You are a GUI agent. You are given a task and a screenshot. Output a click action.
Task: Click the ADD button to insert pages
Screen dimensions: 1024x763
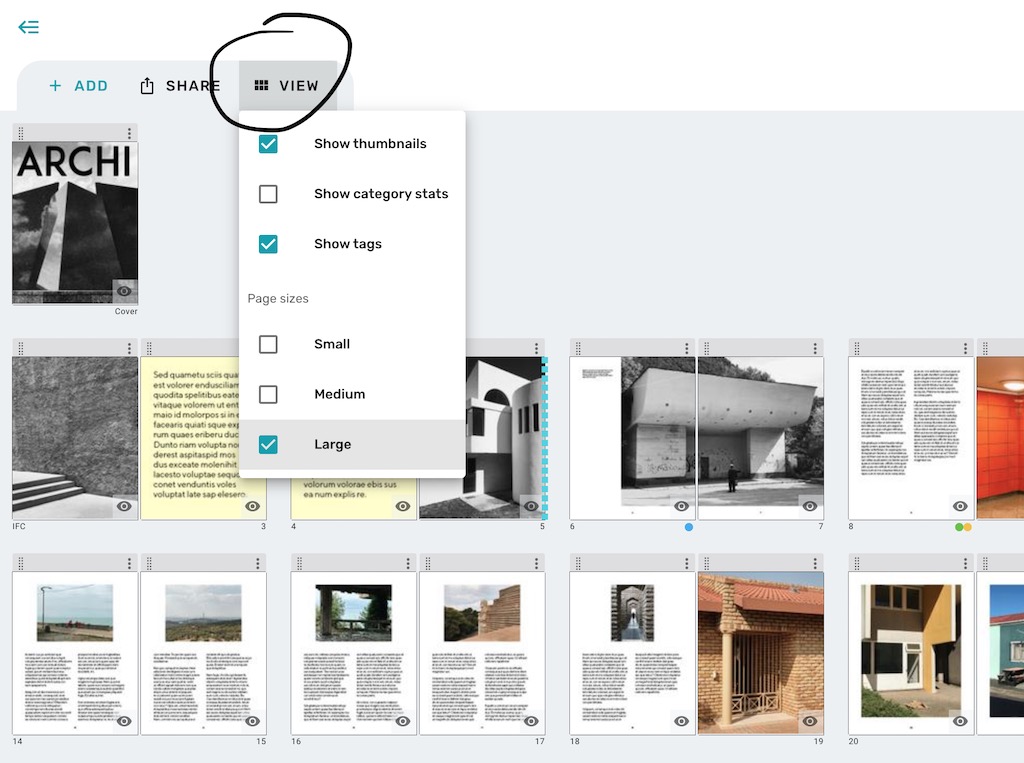(x=78, y=85)
